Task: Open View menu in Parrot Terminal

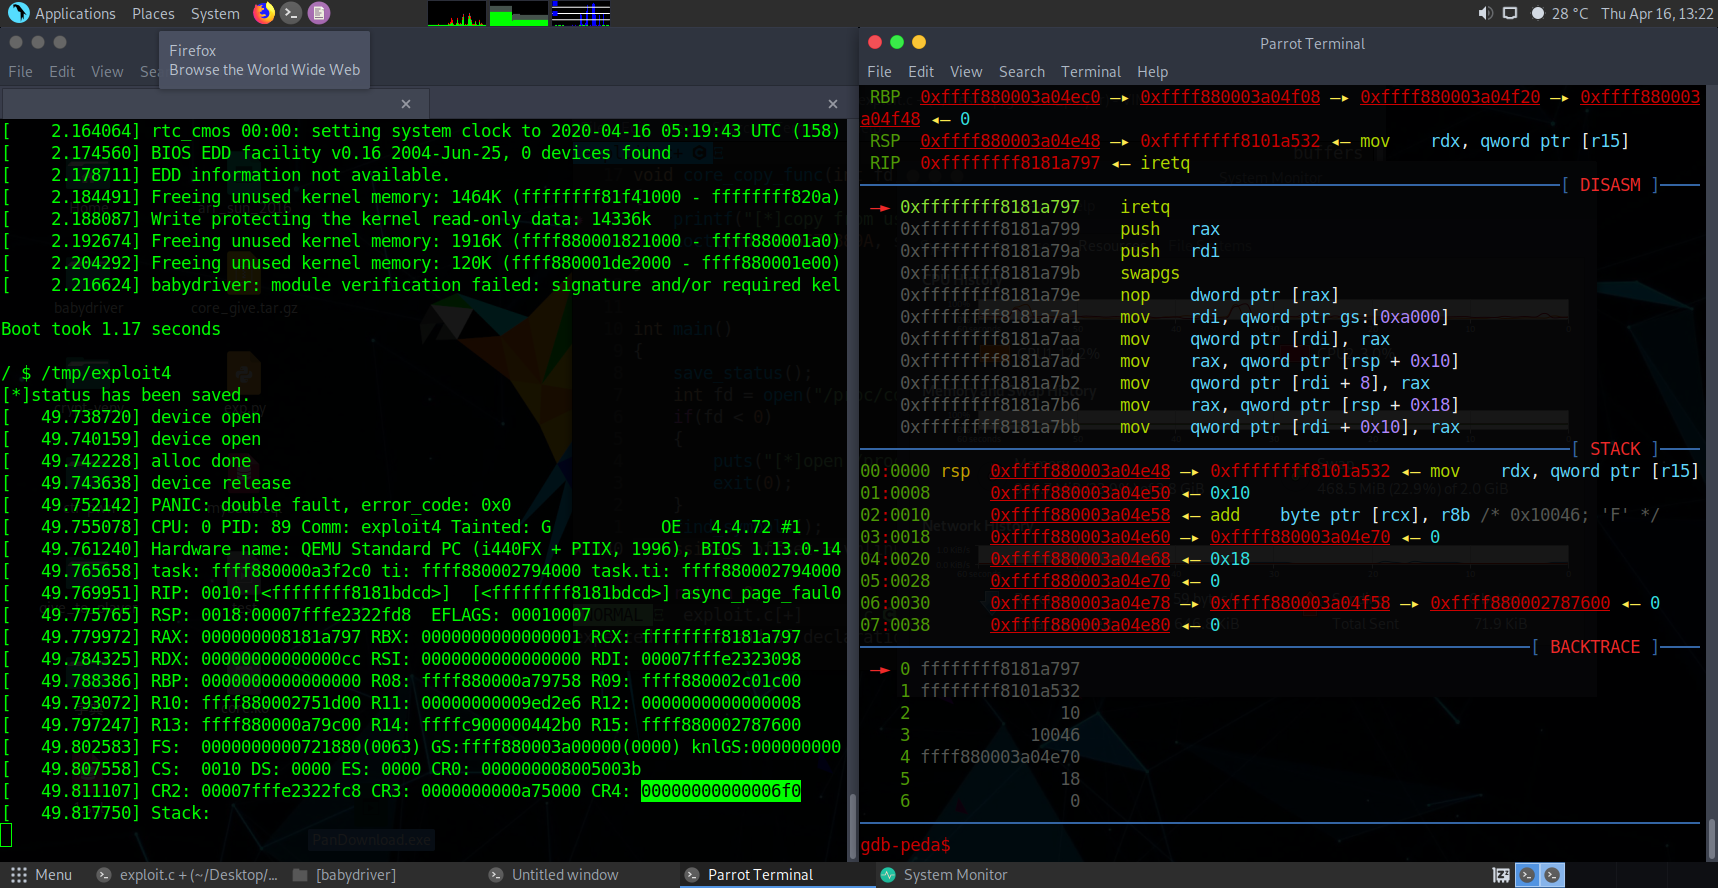Action: tap(966, 72)
